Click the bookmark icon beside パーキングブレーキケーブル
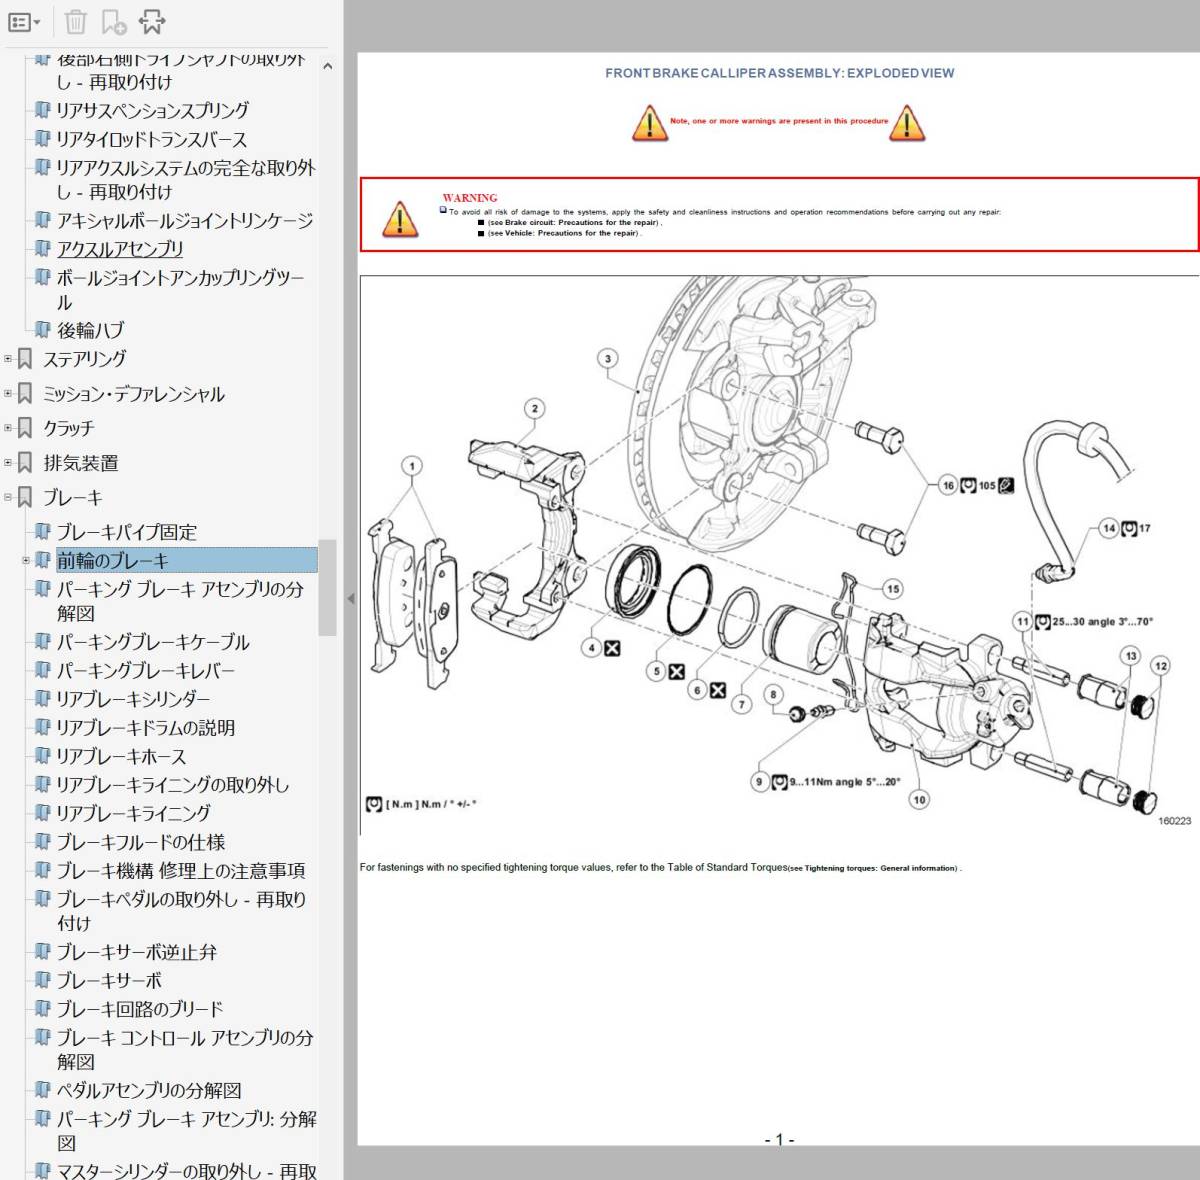Viewport: 1200px width, 1180px height. click(42, 641)
